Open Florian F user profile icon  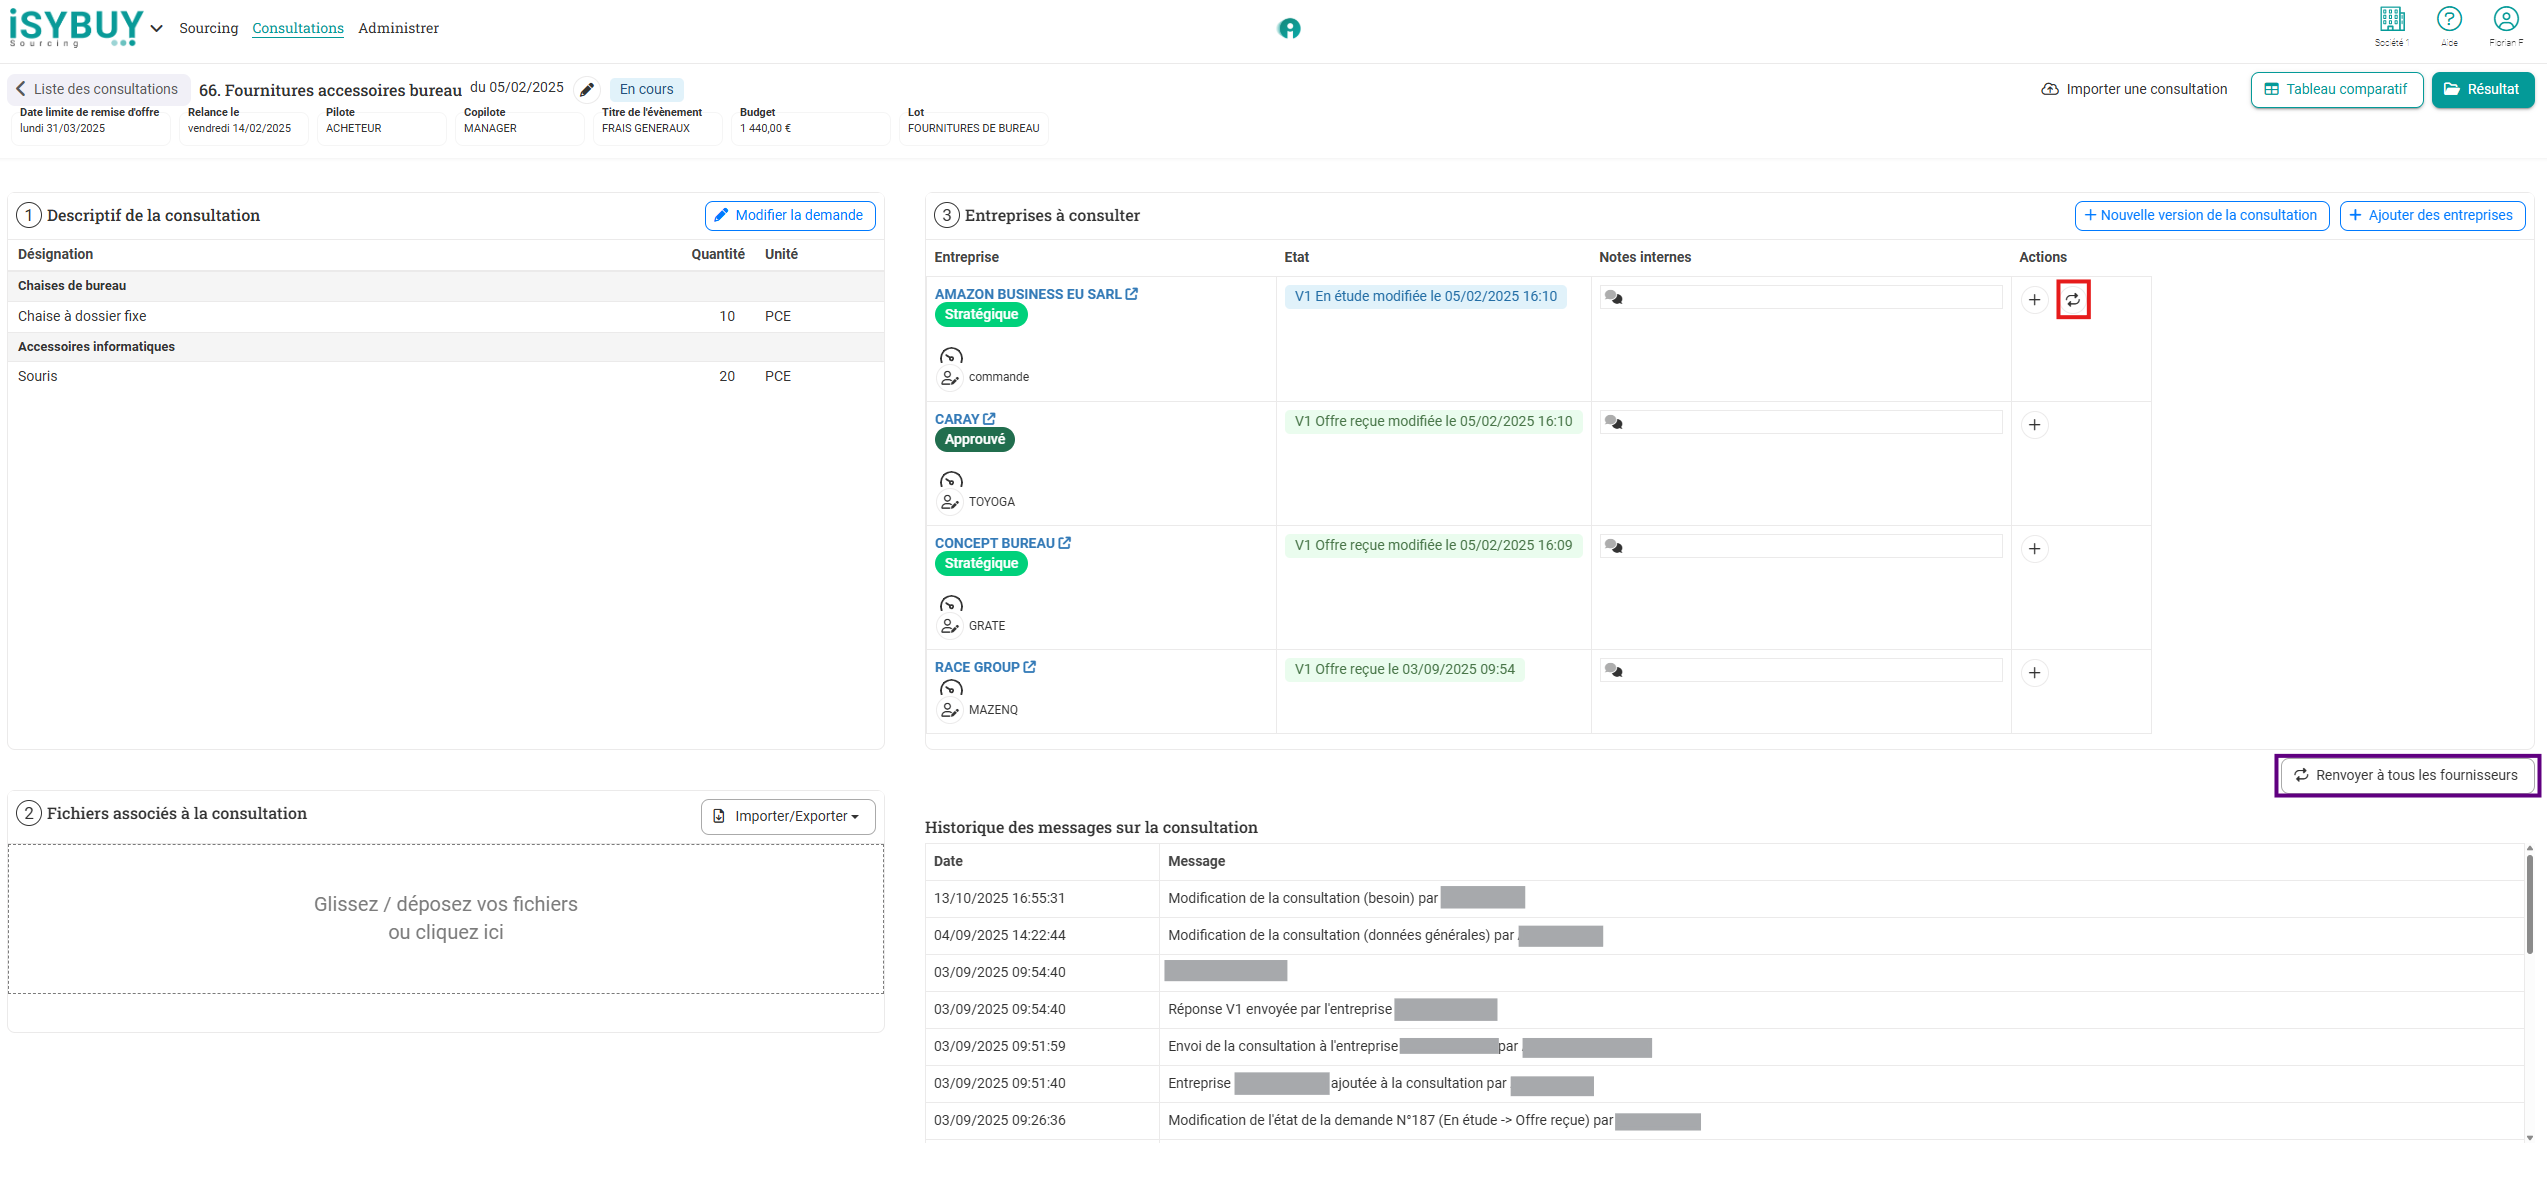(x=2506, y=20)
